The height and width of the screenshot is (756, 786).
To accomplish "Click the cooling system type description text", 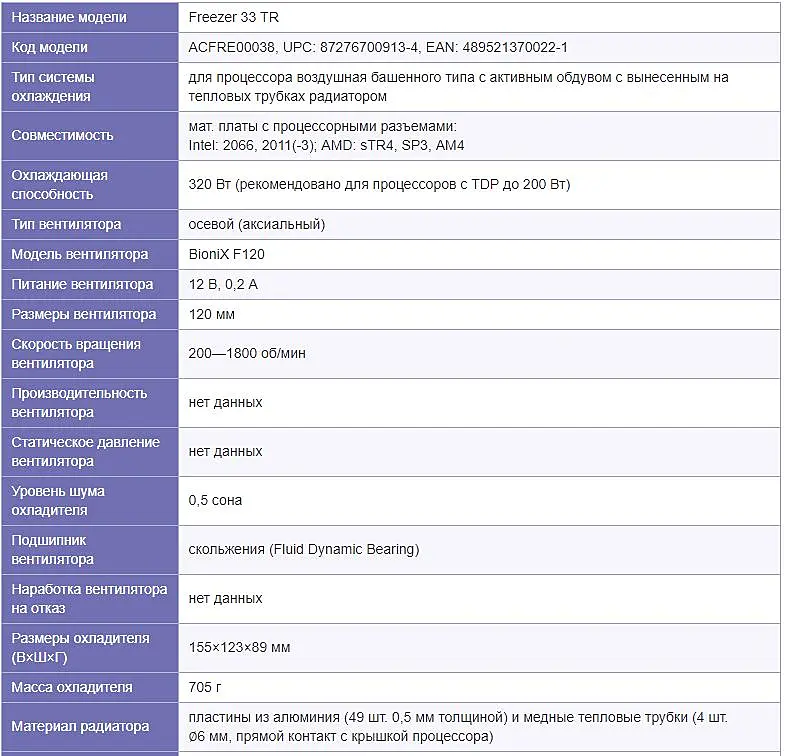I will [458, 87].
